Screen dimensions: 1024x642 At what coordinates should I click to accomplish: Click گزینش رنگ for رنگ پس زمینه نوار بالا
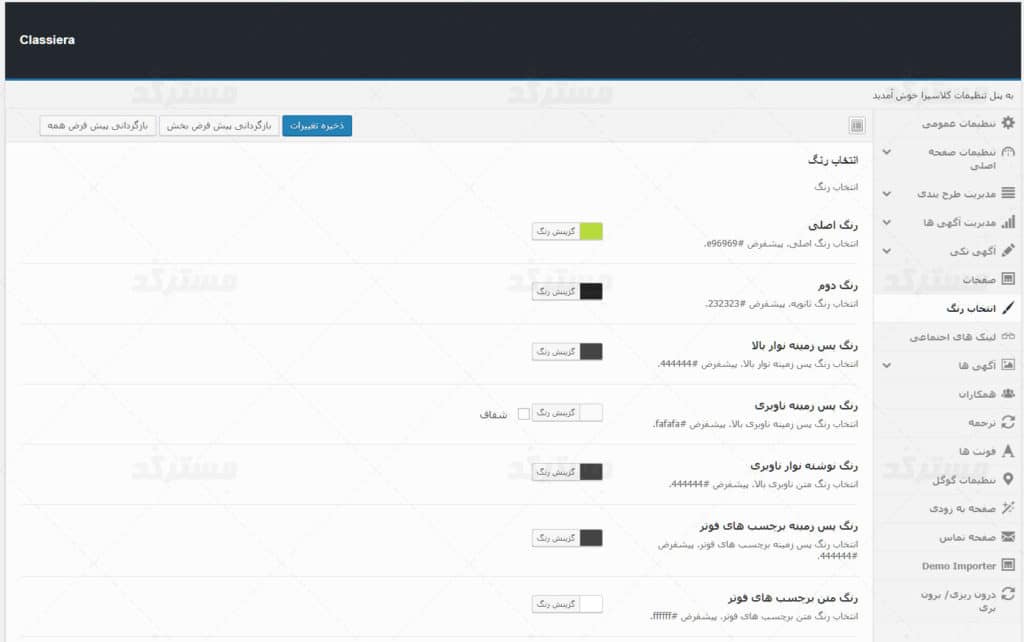coord(556,351)
